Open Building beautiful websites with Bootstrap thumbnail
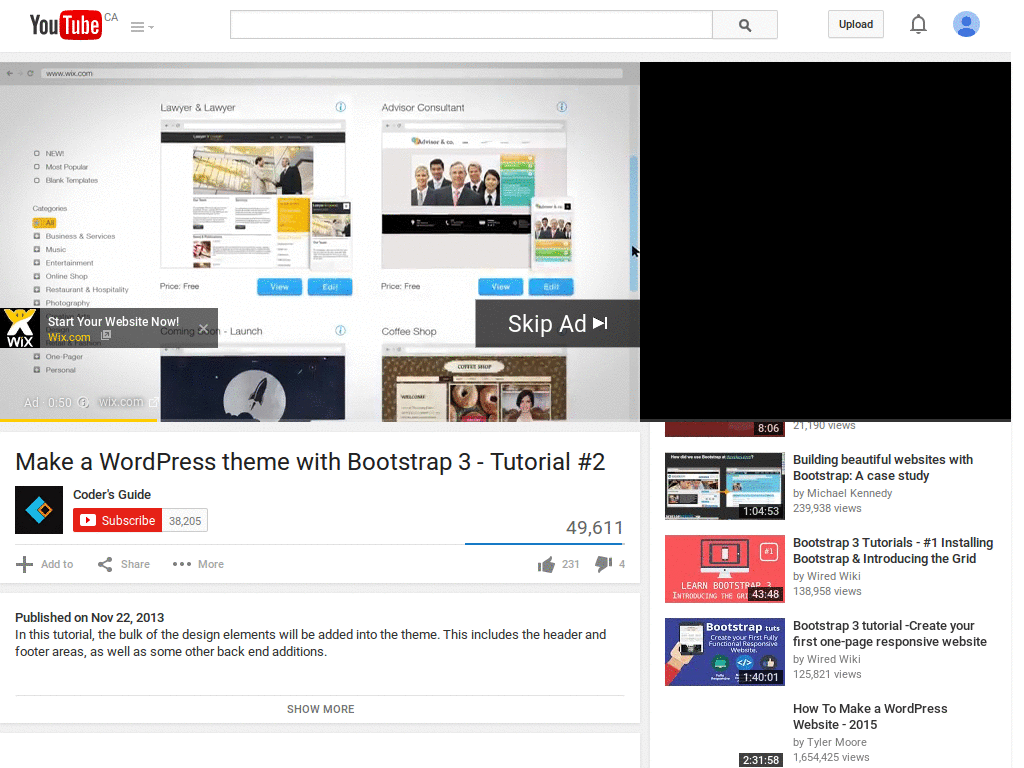 click(724, 486)
